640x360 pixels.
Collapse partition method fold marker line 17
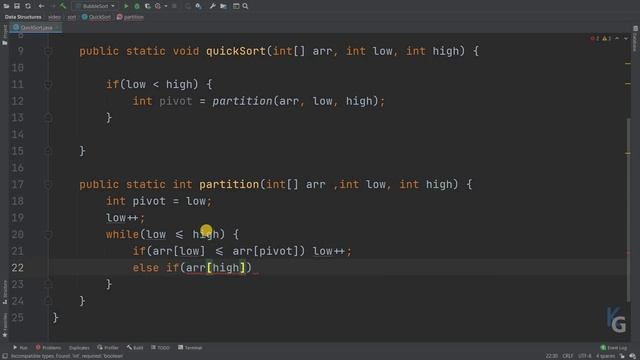(48, 184)
